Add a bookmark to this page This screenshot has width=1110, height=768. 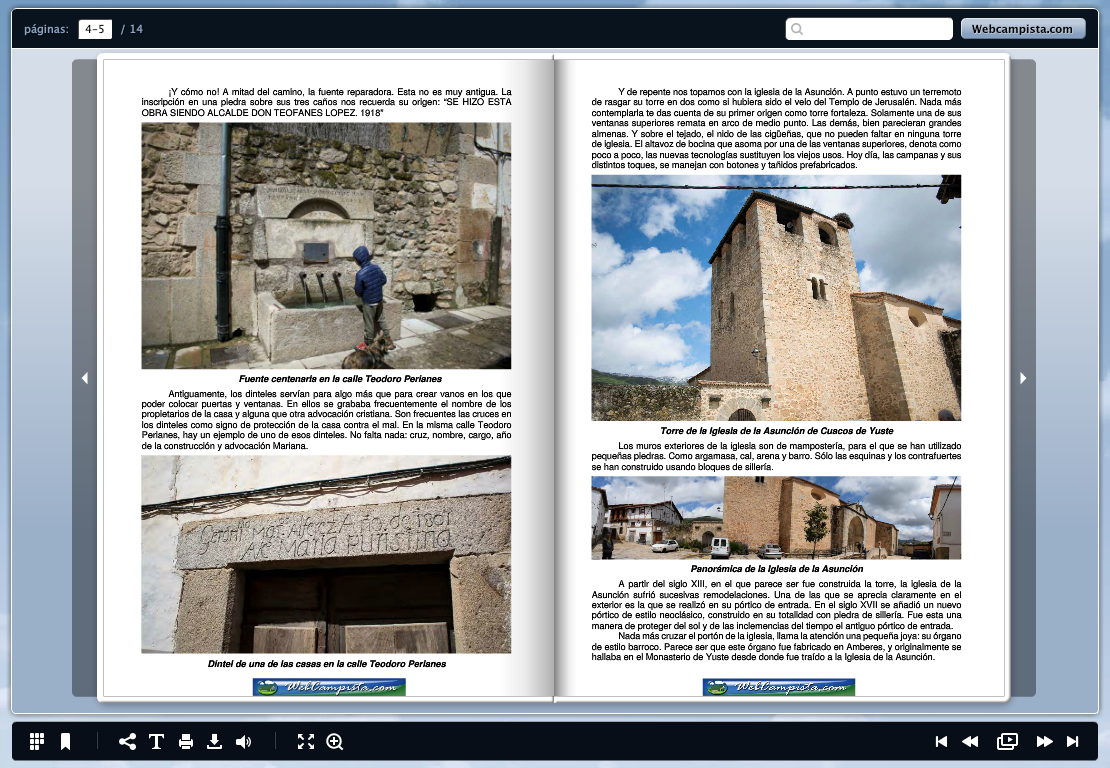pyautogui.click(x=65, y=741)
